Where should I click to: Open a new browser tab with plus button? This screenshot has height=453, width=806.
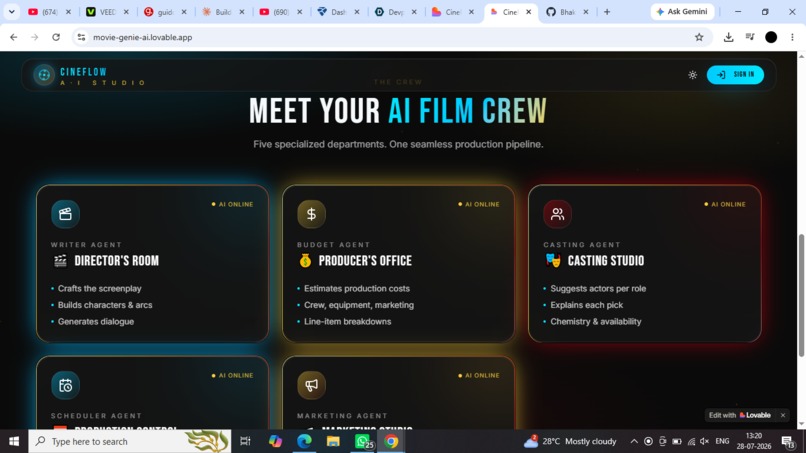click(x=607, y=12)
